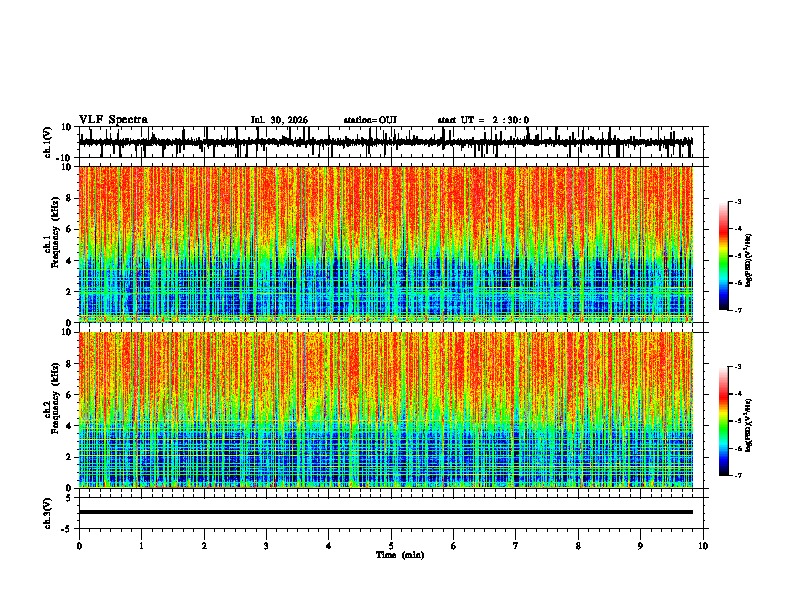
Task: Click the "ch.1(V)" waveform axis label
Action: (48, 142)
